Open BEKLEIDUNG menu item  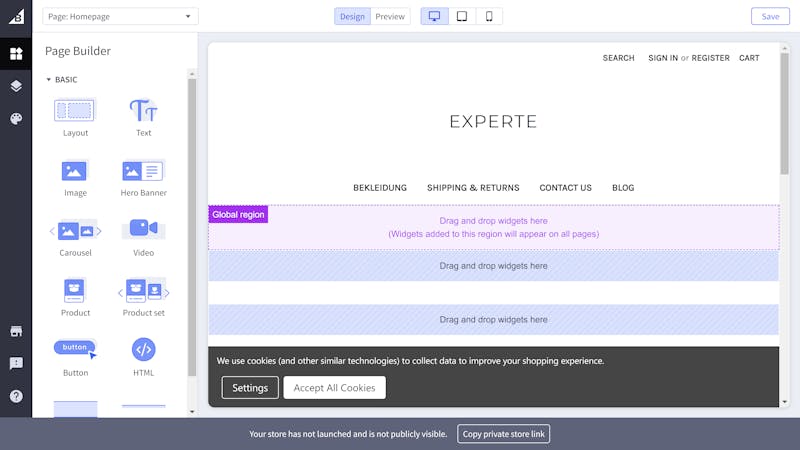380,188
